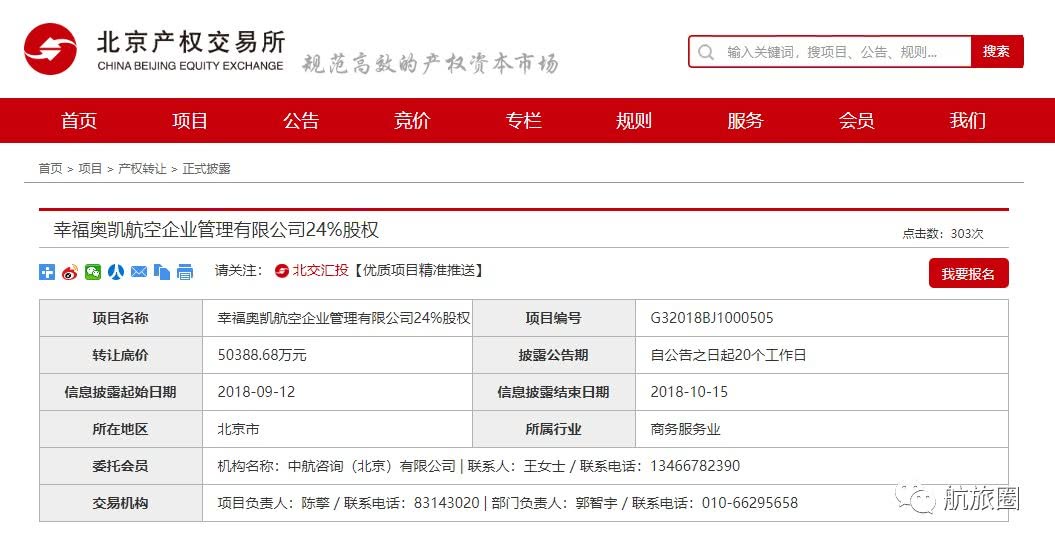The height and width of the screenshot is (545, 1055).
Task: Click the 我要报名 signup button
Action: pos(968,273)
